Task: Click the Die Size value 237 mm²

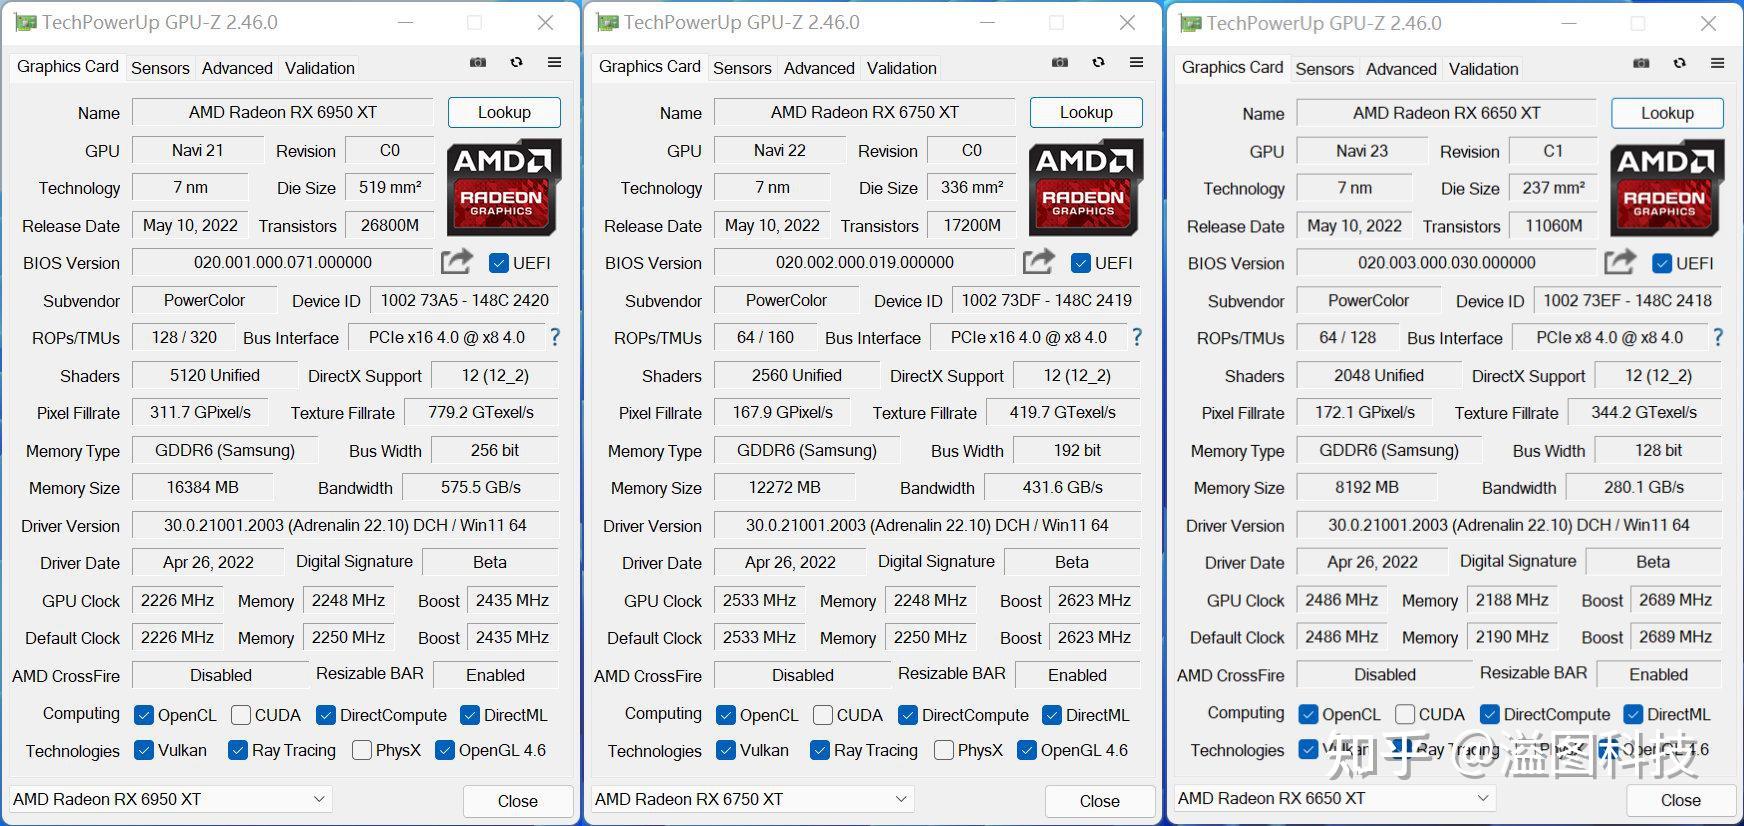Action: tap(1553, 187)
